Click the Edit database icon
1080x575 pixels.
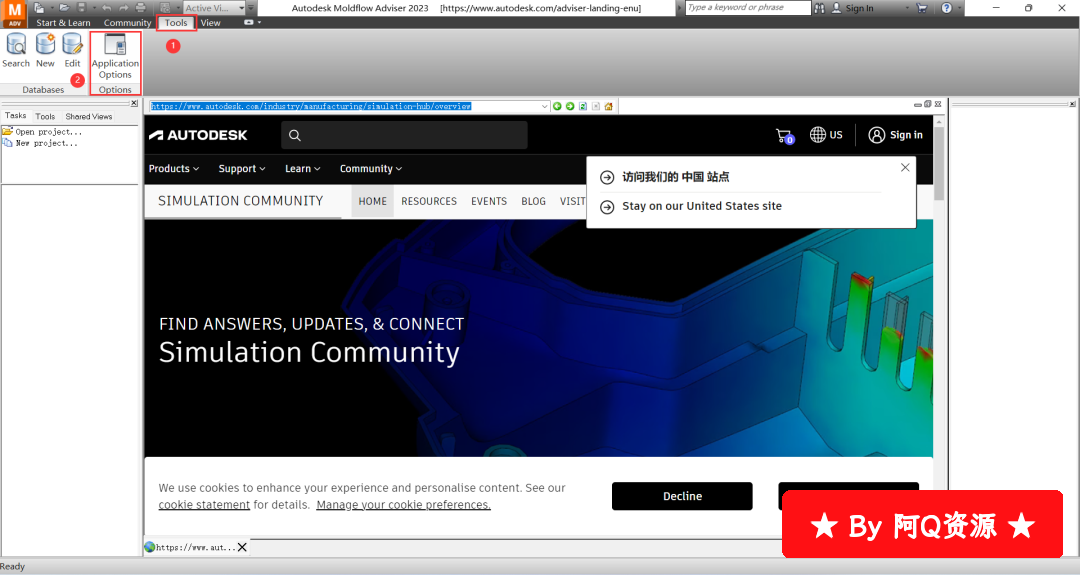tap(72, 50)
